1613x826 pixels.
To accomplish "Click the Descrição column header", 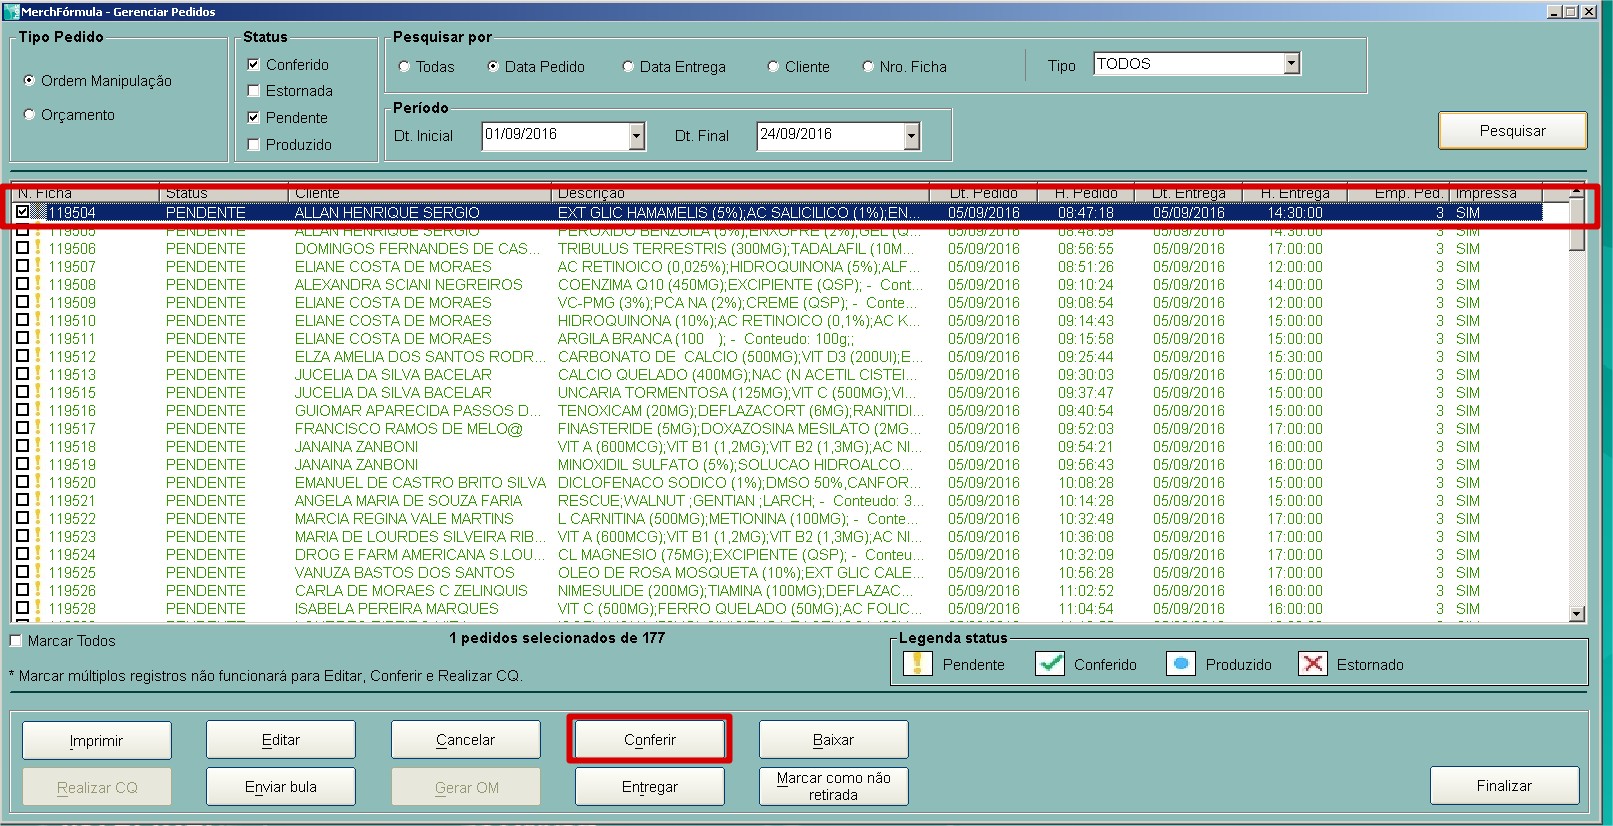I will point(739,193).
